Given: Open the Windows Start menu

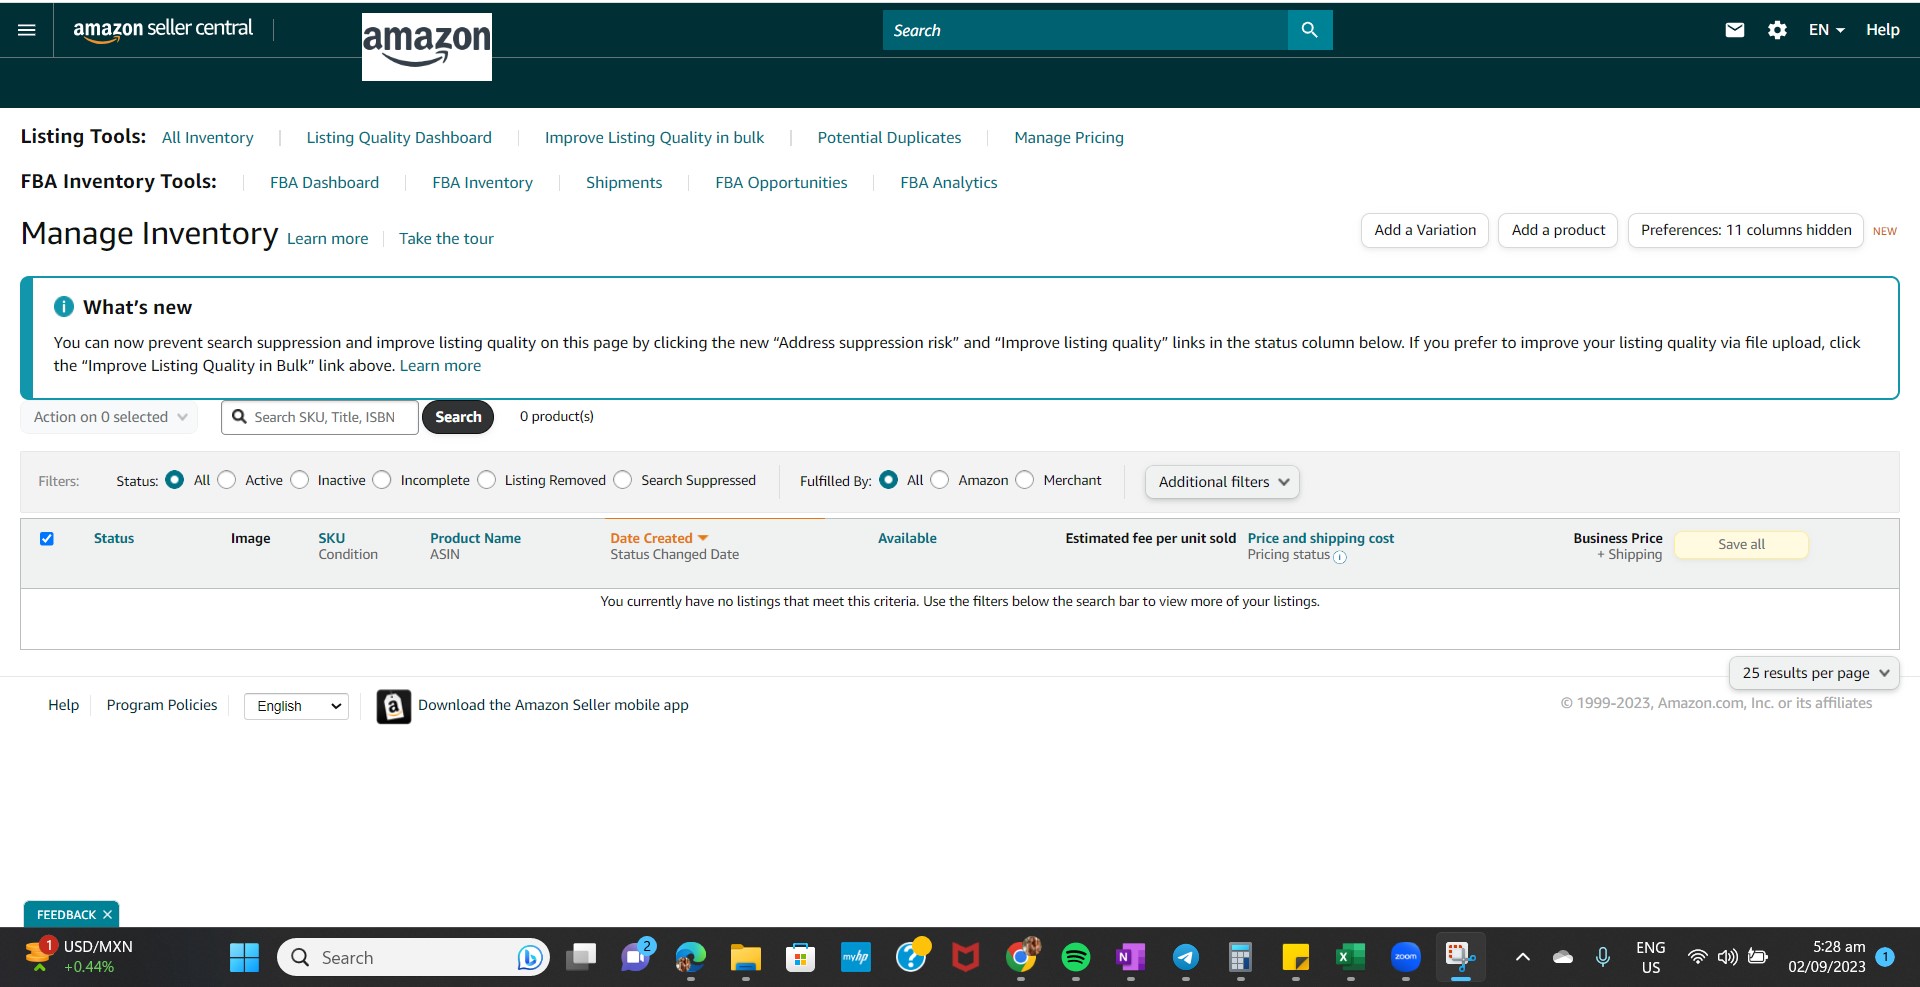Looking at the screenshot, I should (244, 958).
